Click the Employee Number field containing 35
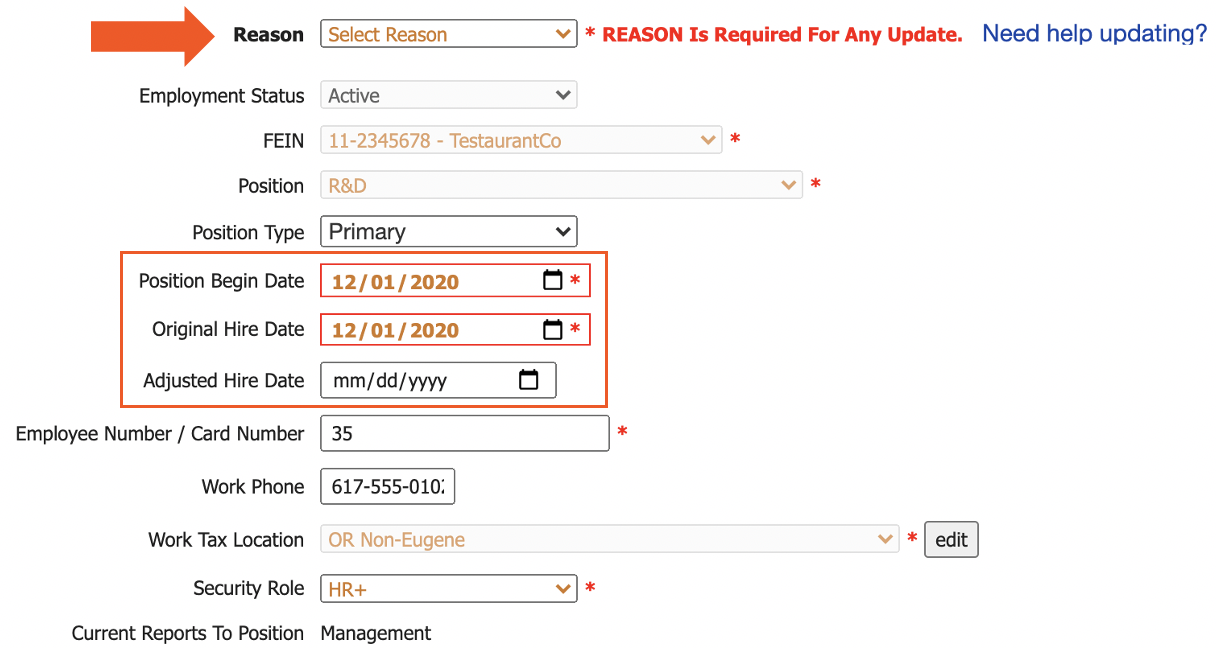This screenshot has height=650, width=1216. point(464,433)
